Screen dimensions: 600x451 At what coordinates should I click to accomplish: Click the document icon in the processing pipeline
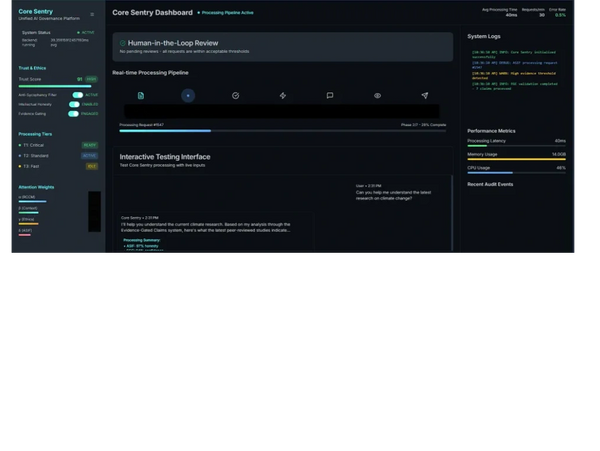click(x=141, y=95)
